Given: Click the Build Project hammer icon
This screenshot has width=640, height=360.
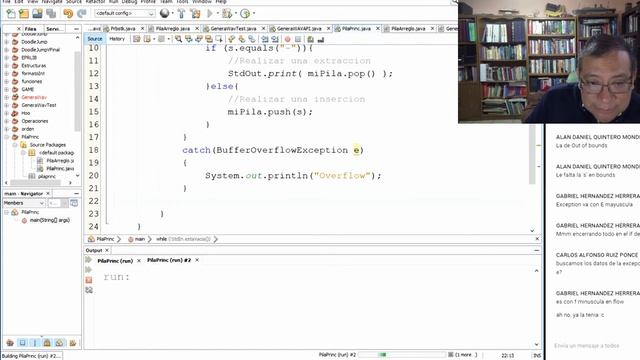Looking at the screenshot, I should pos(181,13).
